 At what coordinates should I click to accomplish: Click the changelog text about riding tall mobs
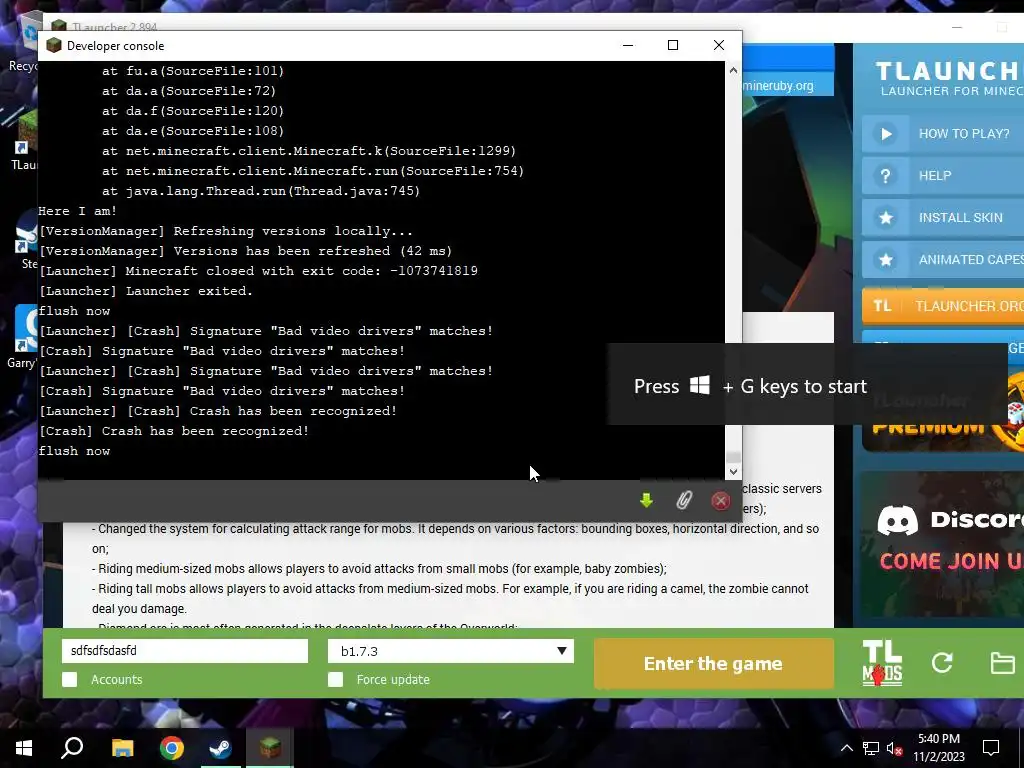450,598
